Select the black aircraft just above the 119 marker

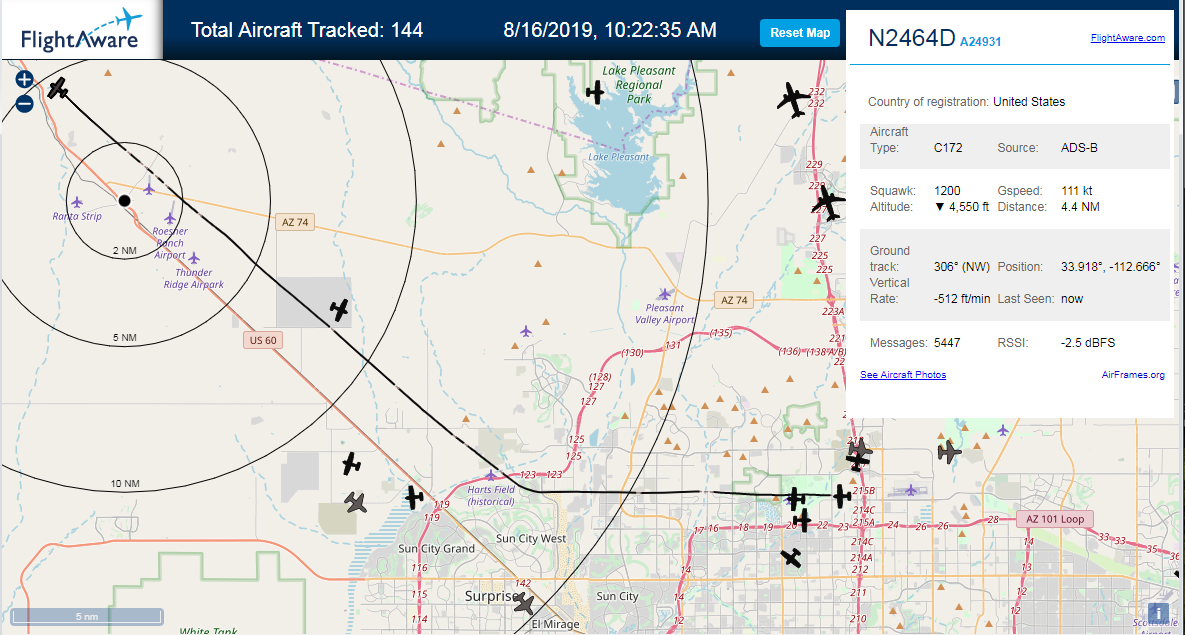pyautogui.click(x=413, y=497)
